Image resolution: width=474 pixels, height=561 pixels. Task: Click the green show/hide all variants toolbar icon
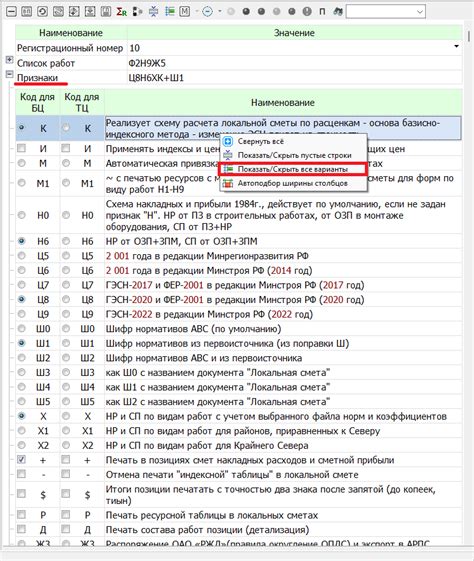pyautogui.click(x=169, y=11)
